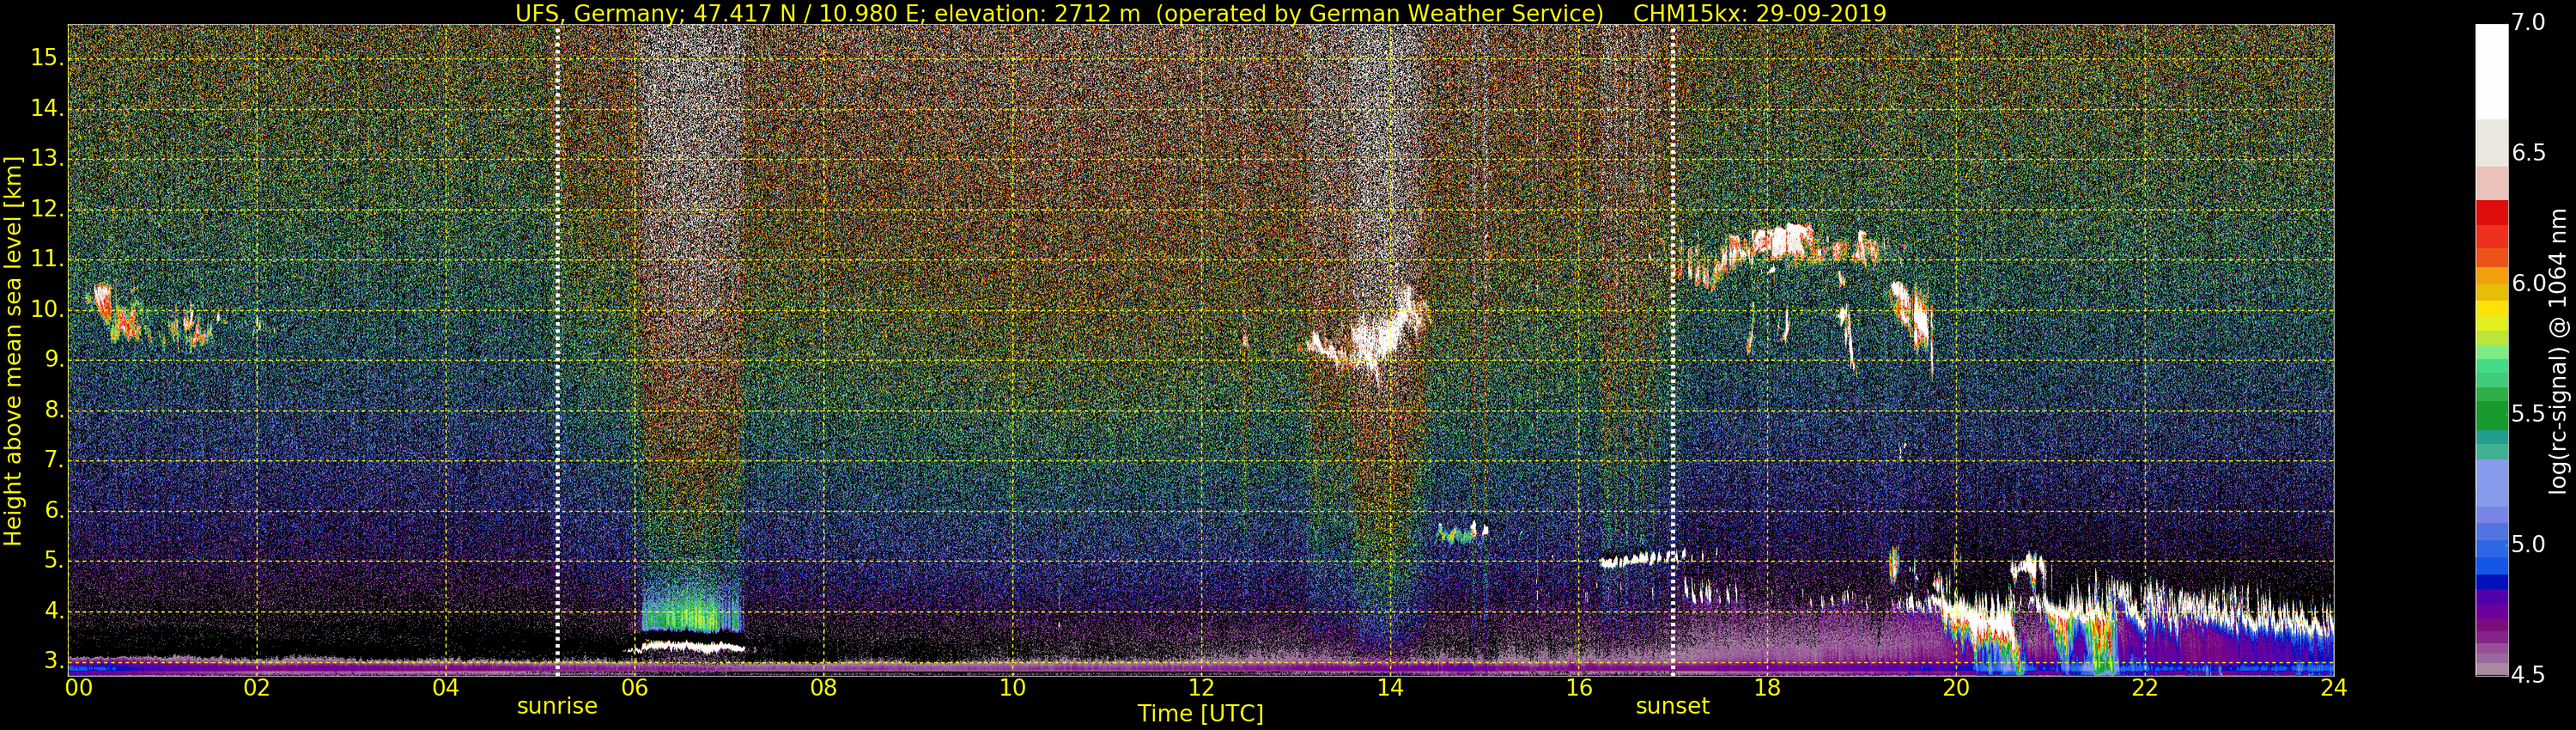Screen dimensions: 2576x730
Task: Click the white dotted sunset line
Action: [1673, 350]
